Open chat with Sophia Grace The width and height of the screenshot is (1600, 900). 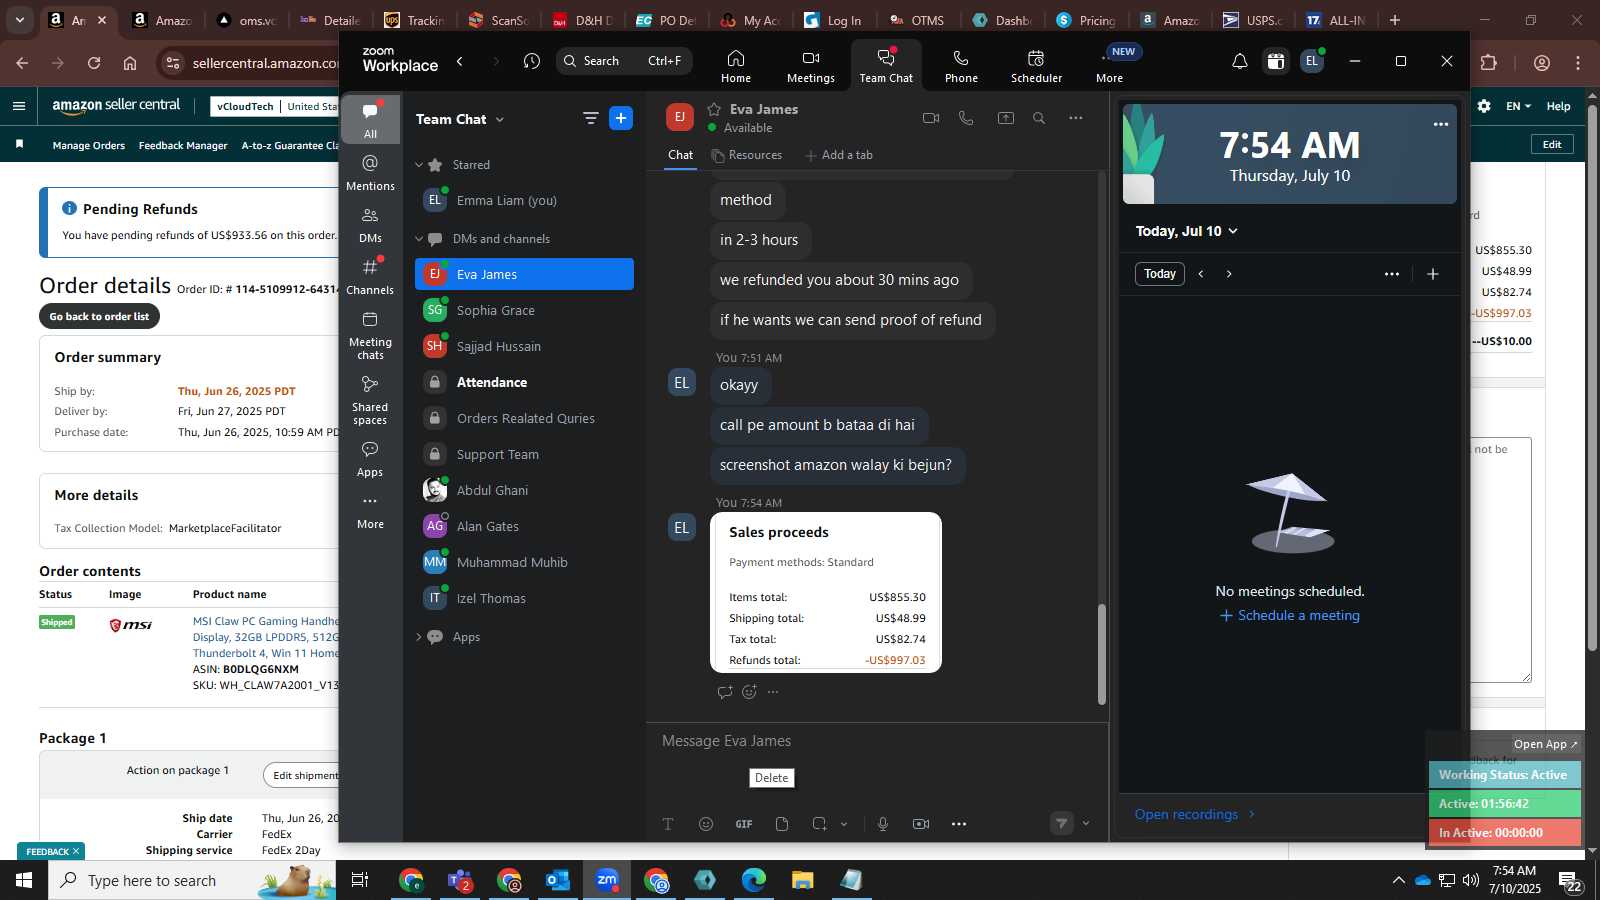click(x=524, y=310)
